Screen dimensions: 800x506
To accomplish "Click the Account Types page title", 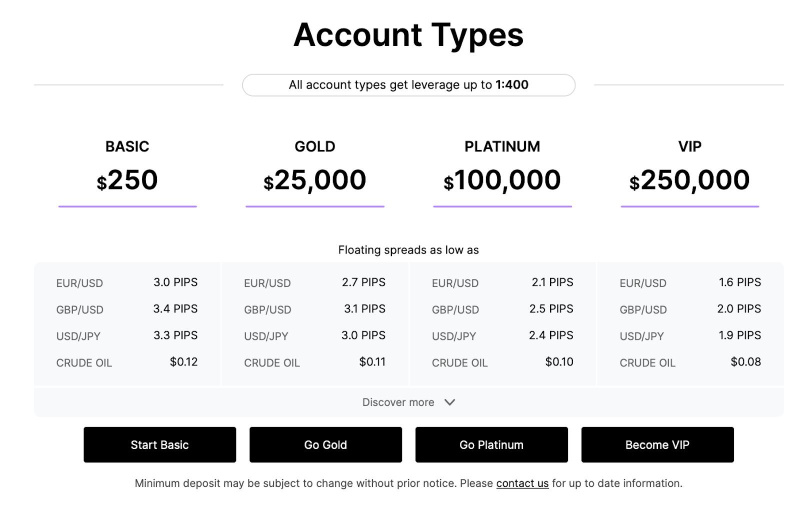I will (x=408, y=35).
